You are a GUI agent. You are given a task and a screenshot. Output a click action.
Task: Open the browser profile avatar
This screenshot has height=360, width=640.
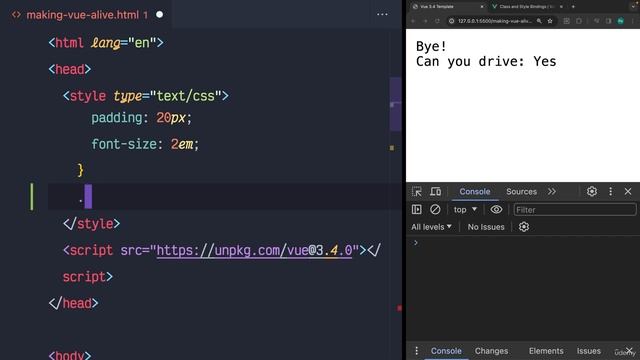(620, 21)
